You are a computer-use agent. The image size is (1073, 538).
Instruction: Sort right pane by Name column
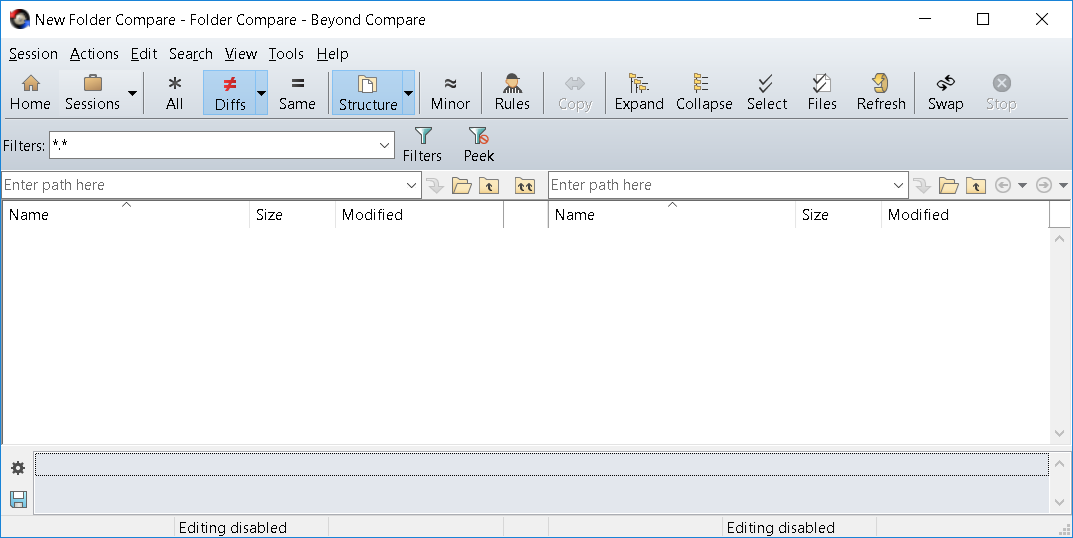(x=672, y=215)
